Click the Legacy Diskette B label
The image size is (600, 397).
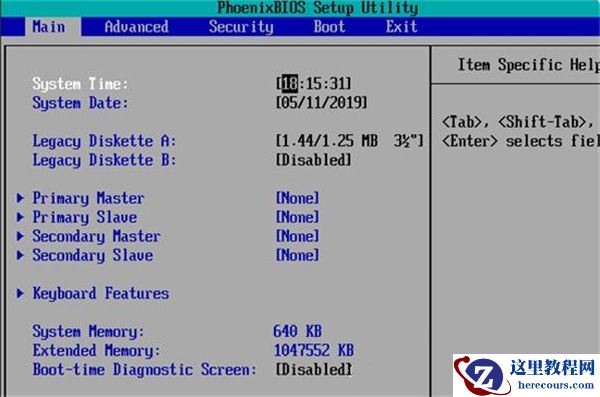coord(104,160)
